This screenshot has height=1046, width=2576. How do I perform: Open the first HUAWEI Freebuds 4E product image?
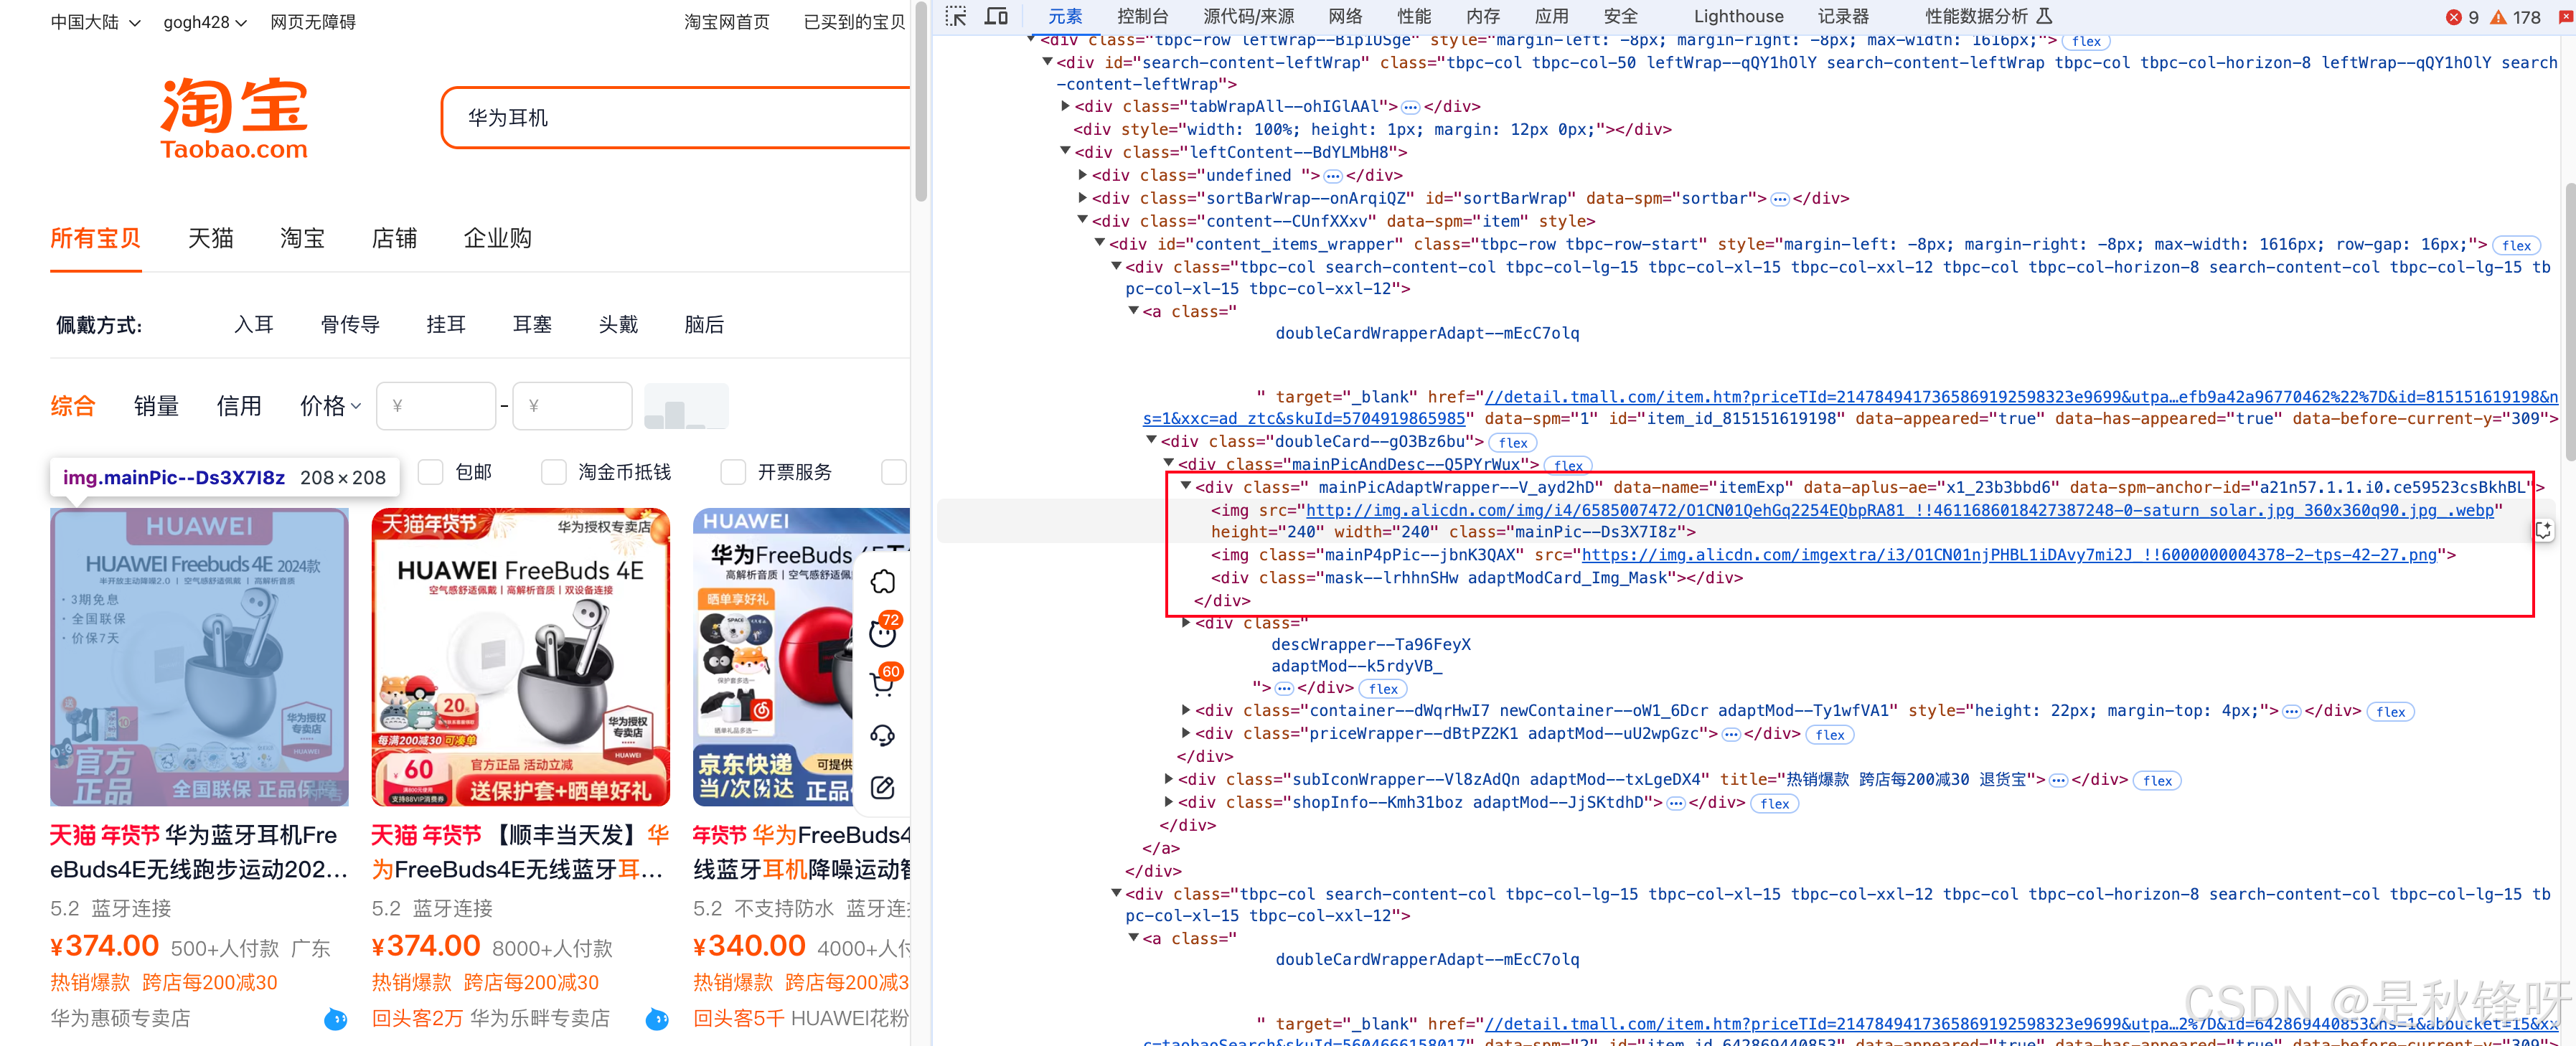[x=200, y=657]
